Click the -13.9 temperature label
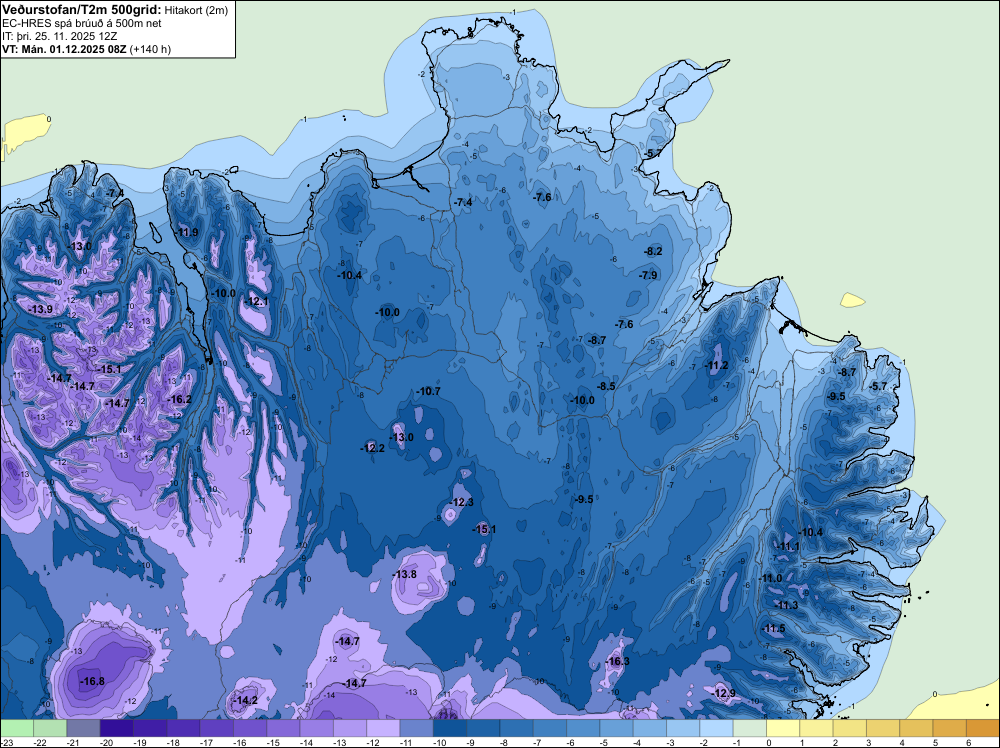The image size is (1000, 748). coord(41,309)
